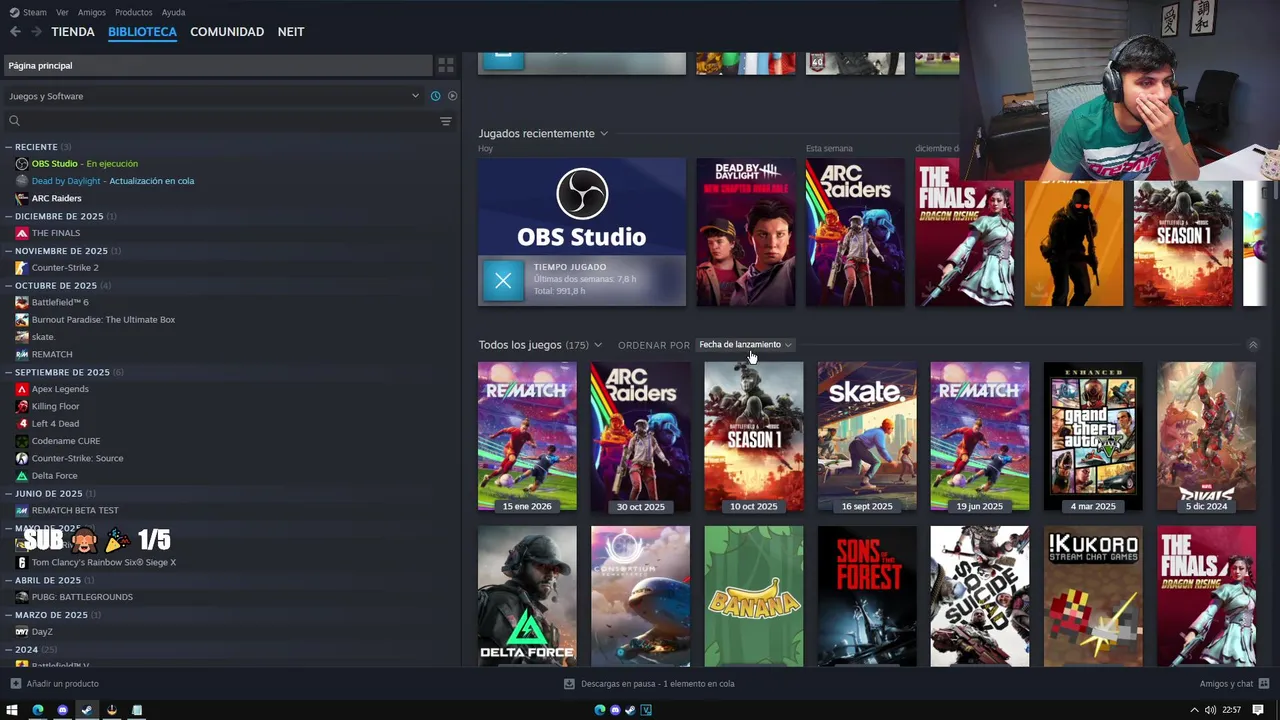Viewport: 1280px width, 720px height.
Task: Collapse the SEPTIEMBRE DE 2025 group
Action: point(8,372)
